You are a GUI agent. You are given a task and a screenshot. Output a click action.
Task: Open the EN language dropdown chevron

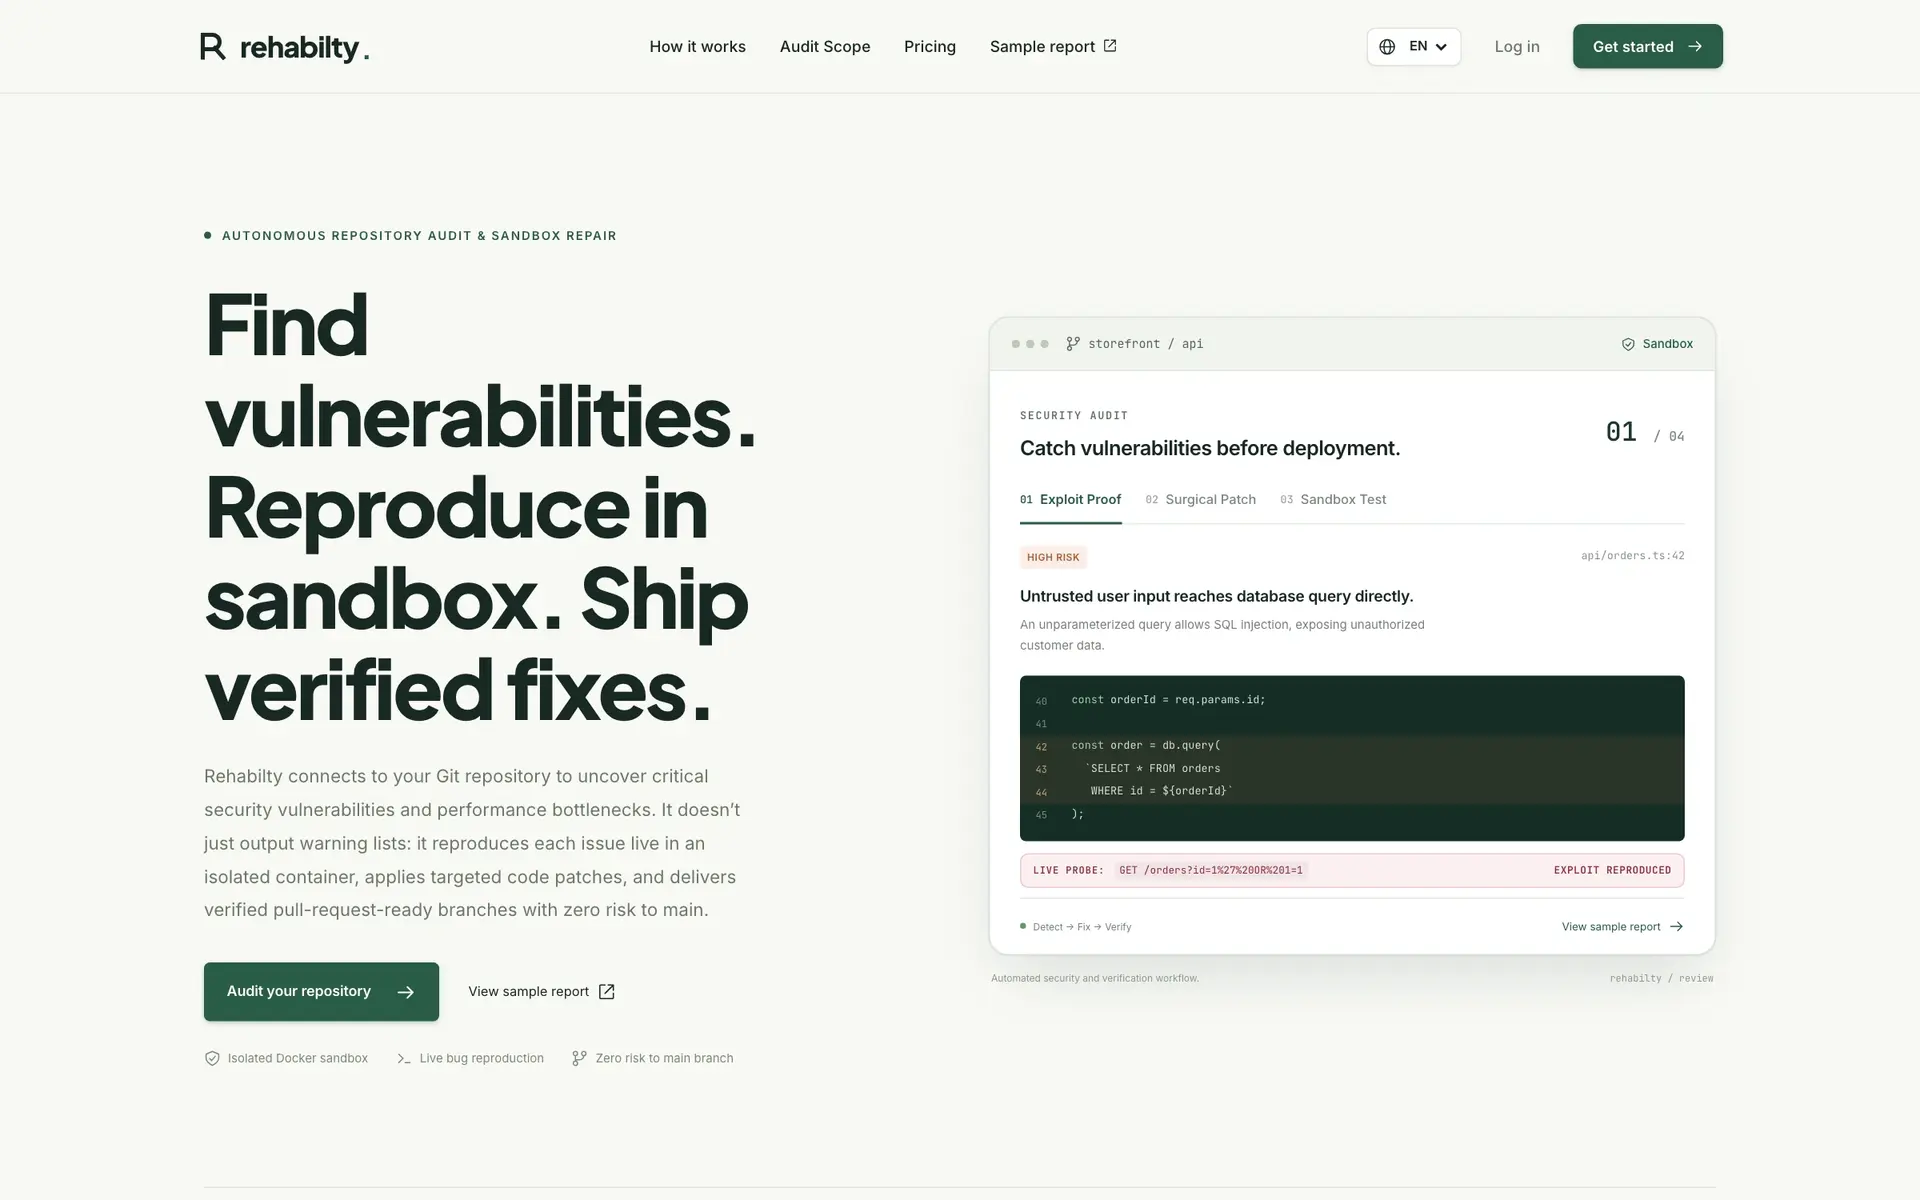tap(1441, 47)
